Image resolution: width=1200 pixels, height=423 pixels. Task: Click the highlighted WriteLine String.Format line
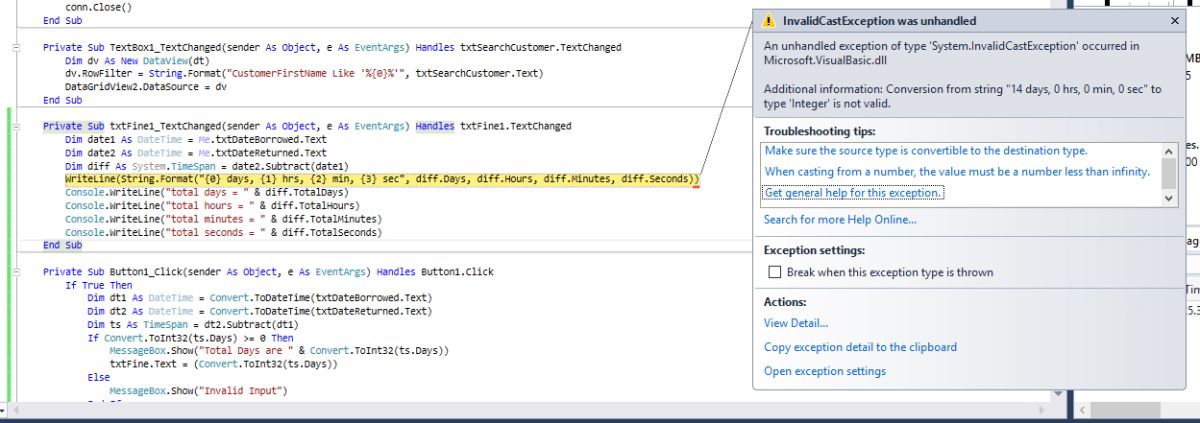click(x=381, y=179)
